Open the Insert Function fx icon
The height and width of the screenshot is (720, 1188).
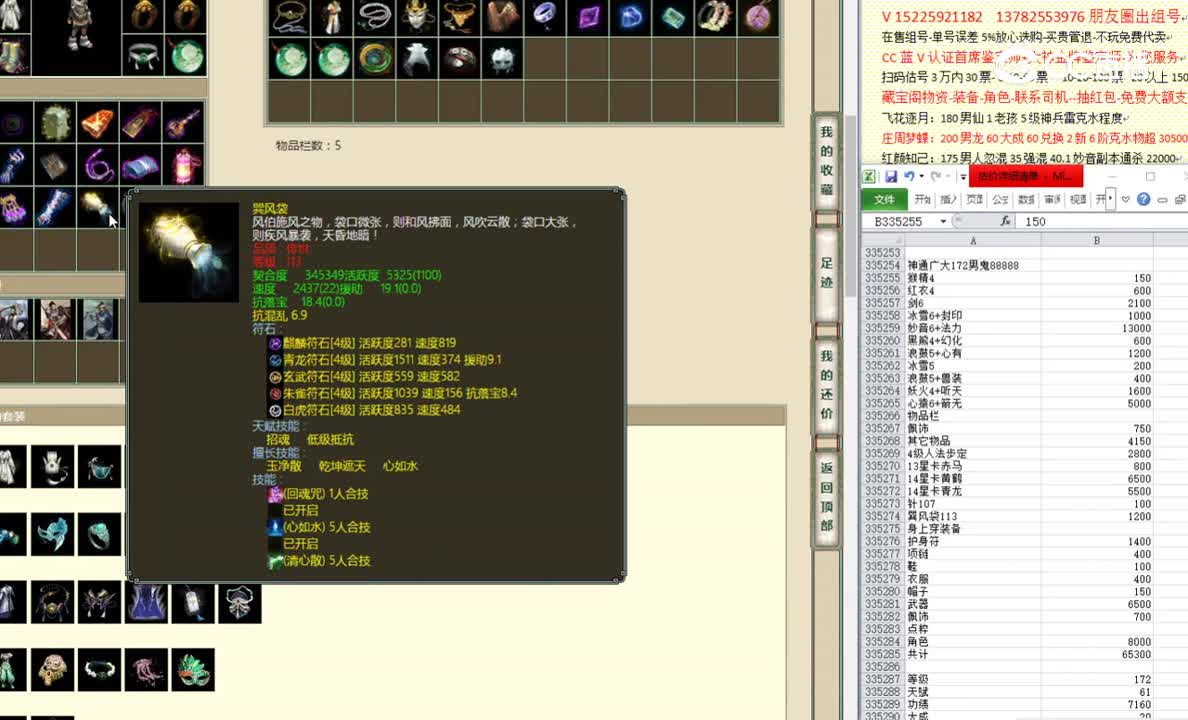tap(1006, 221)
